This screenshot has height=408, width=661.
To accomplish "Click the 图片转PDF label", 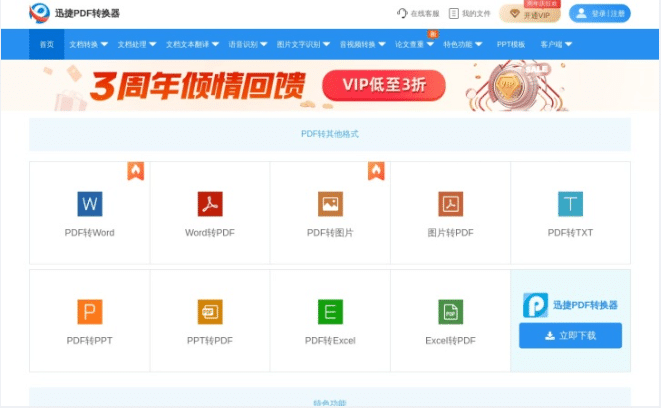I will tap(451, 233).
